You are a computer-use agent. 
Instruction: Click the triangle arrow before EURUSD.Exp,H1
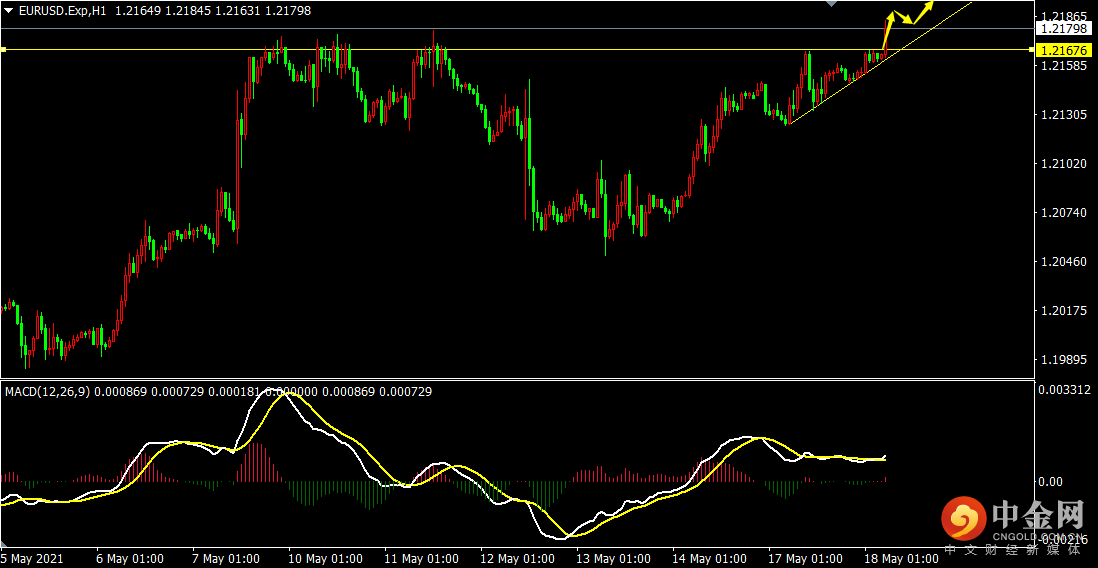[x=8, y=10]
